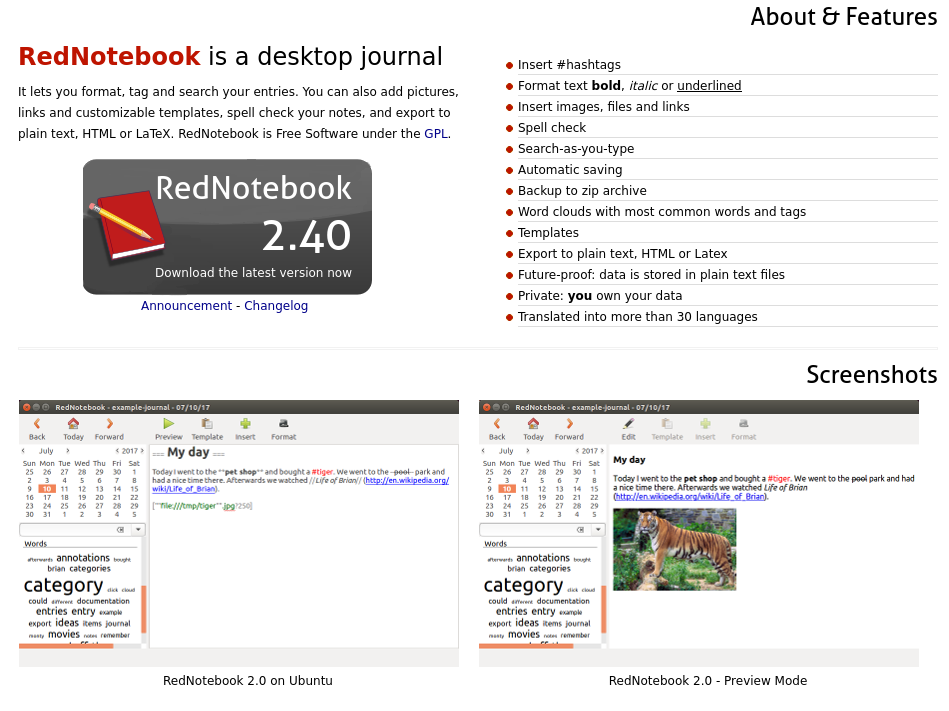This screenshot has height=711, width=949.
Task: Click the 'Screenshots' heading
Action: (872, 375)
